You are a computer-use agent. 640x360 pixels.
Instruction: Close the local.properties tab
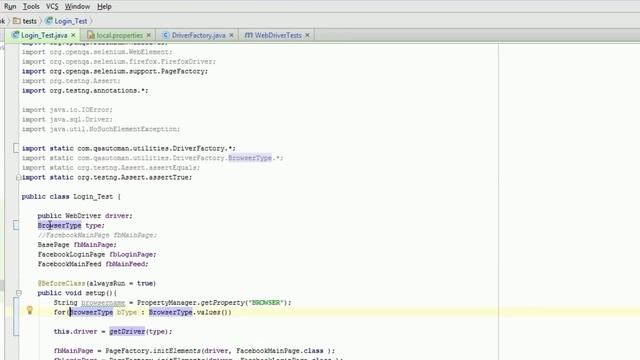click(x=149, y=36)
